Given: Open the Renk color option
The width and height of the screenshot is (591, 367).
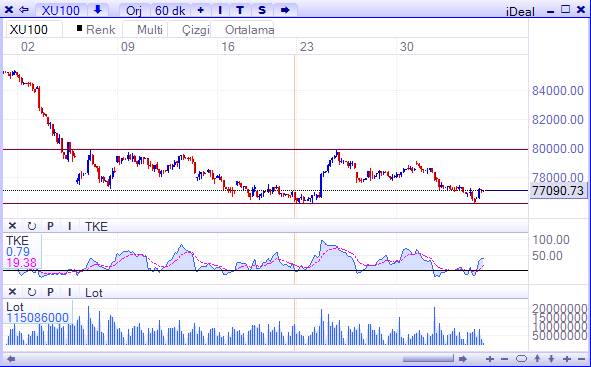Looking at the screenshot, I should pos(100,30).
